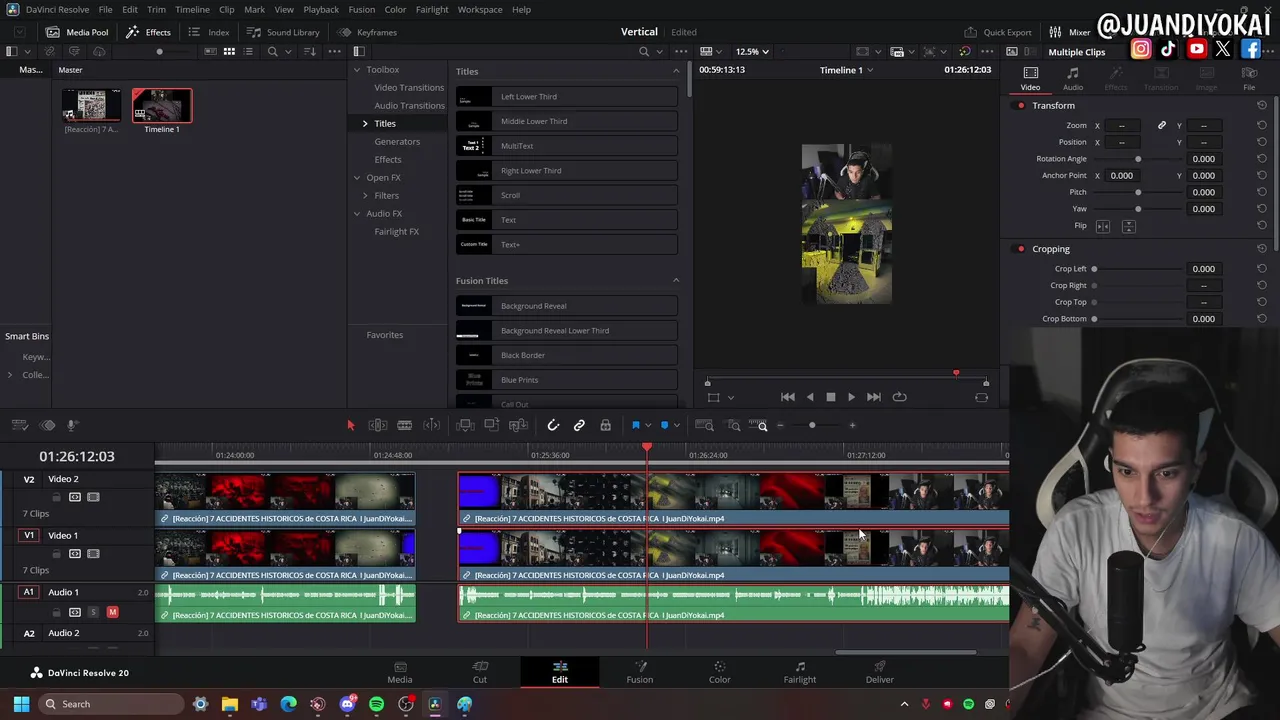Screen dimensions: 1280x720
Task: Expand the Titles category arrow
Action: (x=365, y=124)
